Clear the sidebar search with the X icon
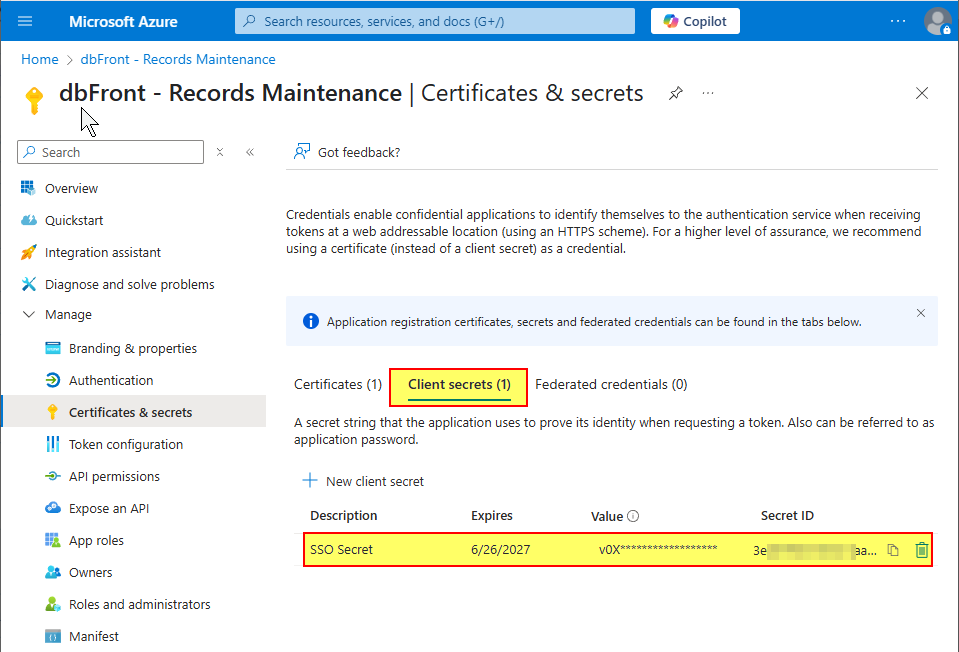The width and height of the screenshot is (959, 652). click(x=220, y=152)
